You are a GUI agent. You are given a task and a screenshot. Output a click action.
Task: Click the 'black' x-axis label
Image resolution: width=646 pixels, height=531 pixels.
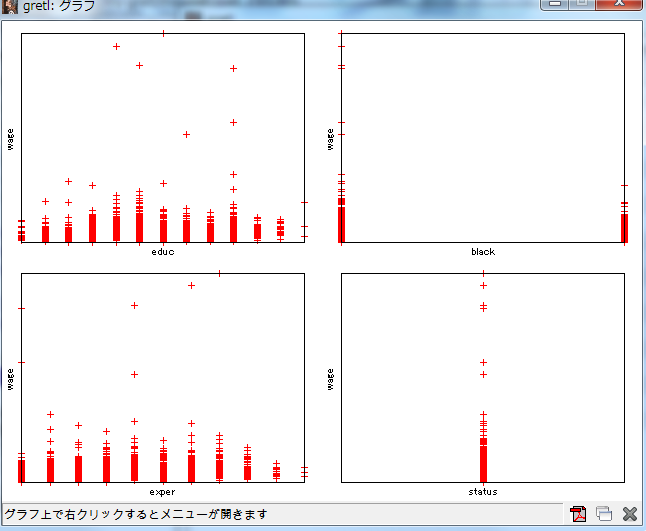point(483,252)
